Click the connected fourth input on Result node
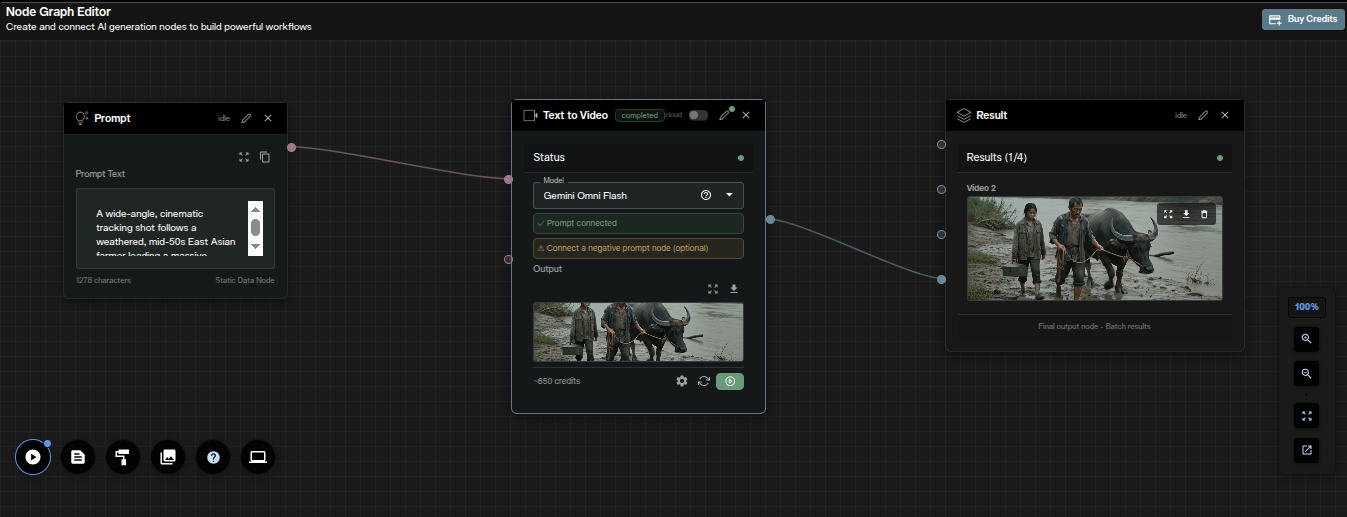Image resolution: width=1347 pixels, height=517 pixels. coord(941,279)
